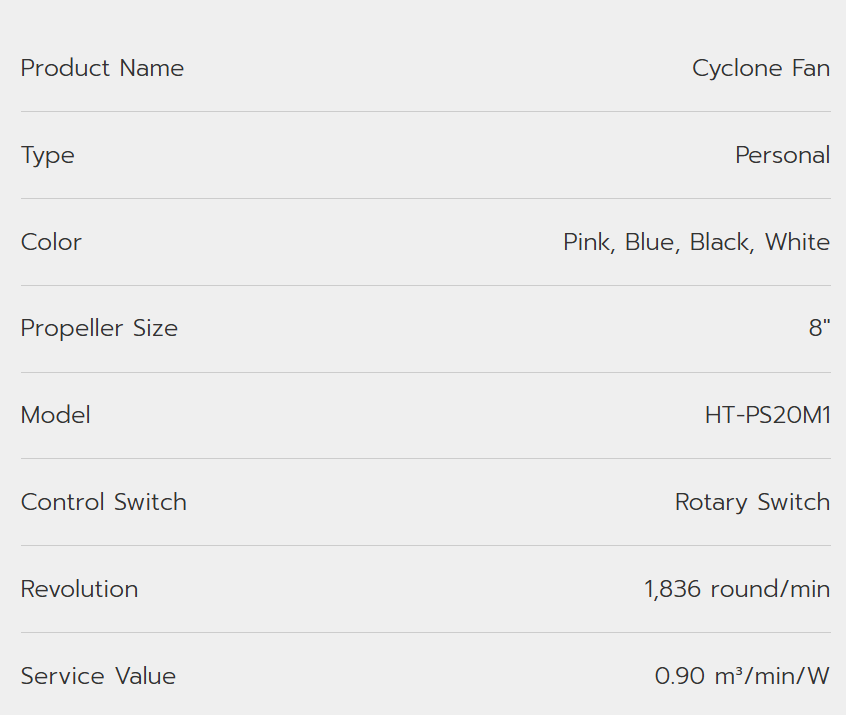Click the word Pink in colors
The height and width of the screenshot is (715, 846).
point(587,242)
